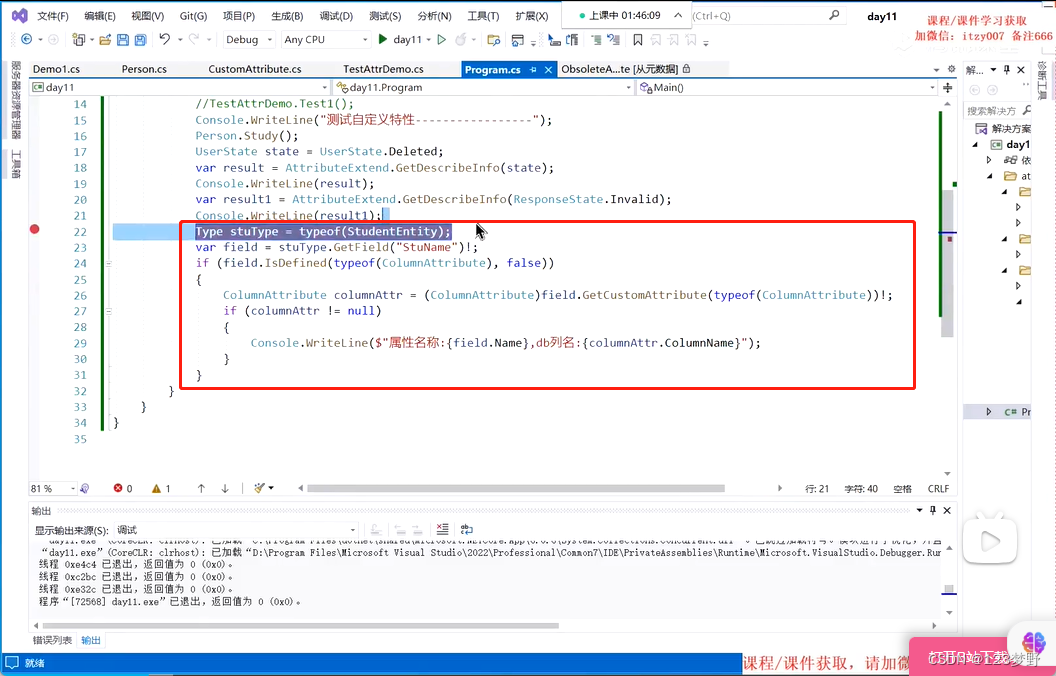This screenshot has width=1056, height=676.
Task: Click the New Project icon in toolbar
Action: tap(79, 40)
